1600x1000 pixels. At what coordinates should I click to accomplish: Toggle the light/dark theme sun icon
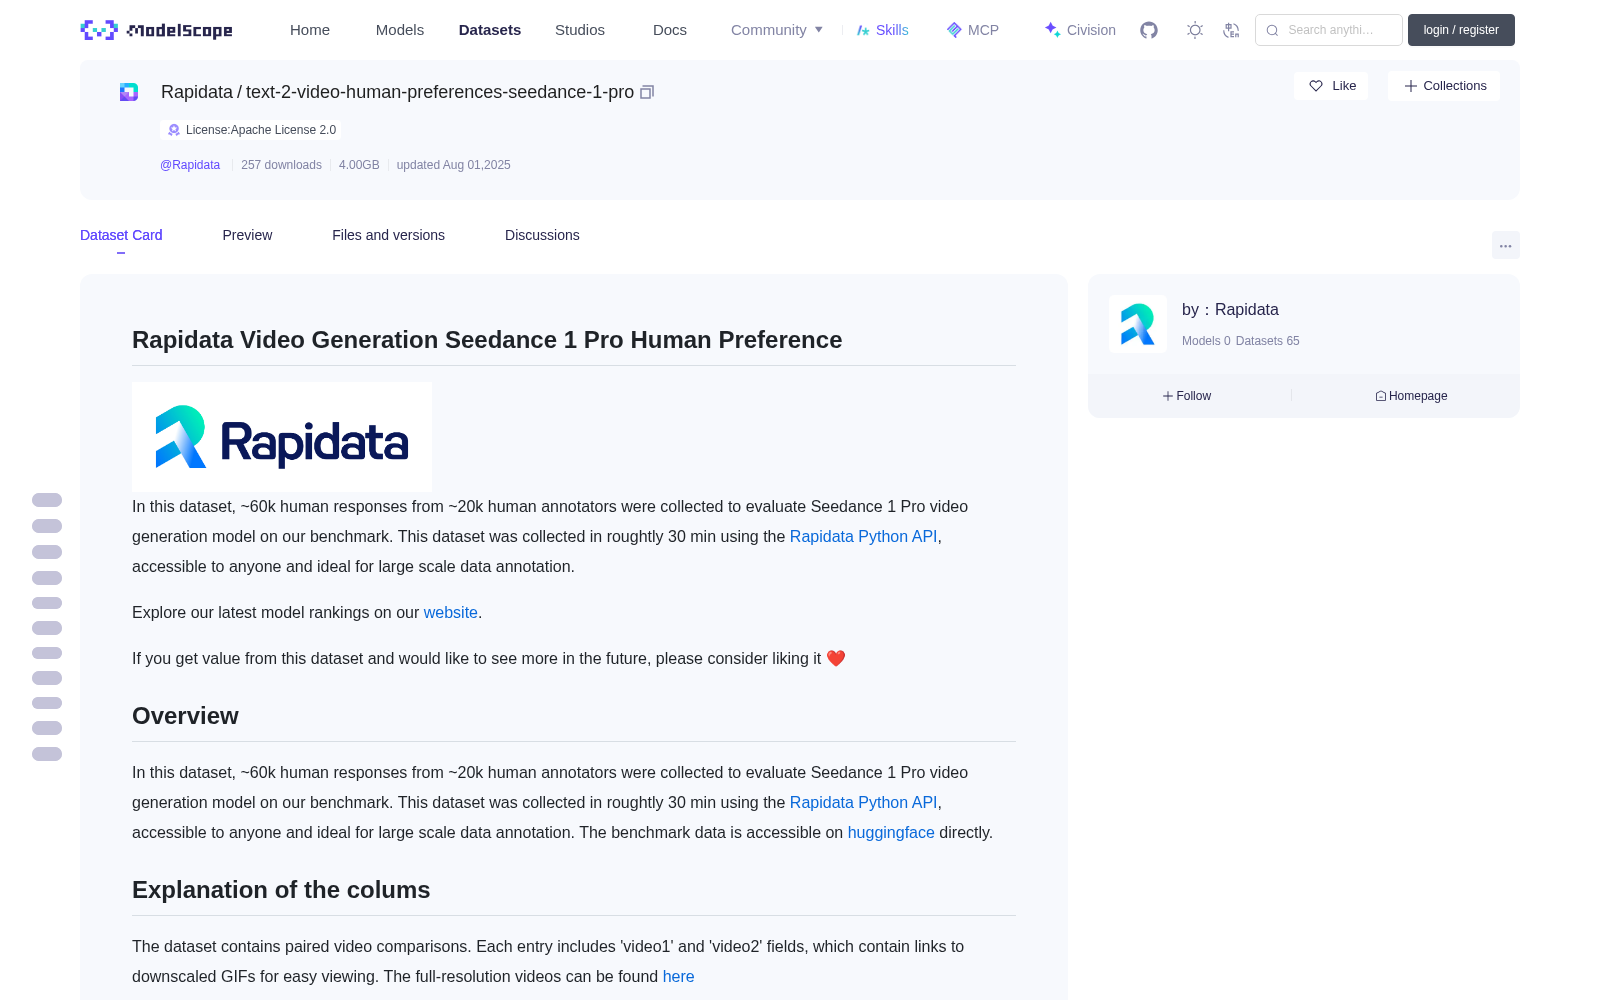(x=1195, y=30)
